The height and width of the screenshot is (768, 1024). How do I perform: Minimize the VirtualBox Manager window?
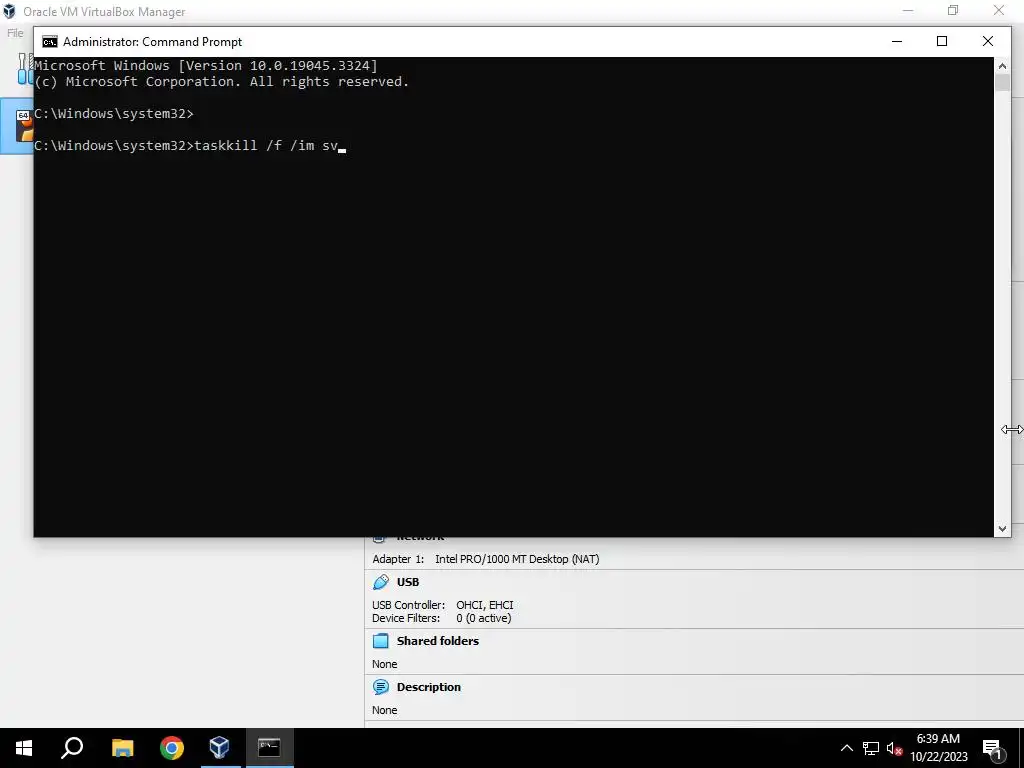pos(908,10)
